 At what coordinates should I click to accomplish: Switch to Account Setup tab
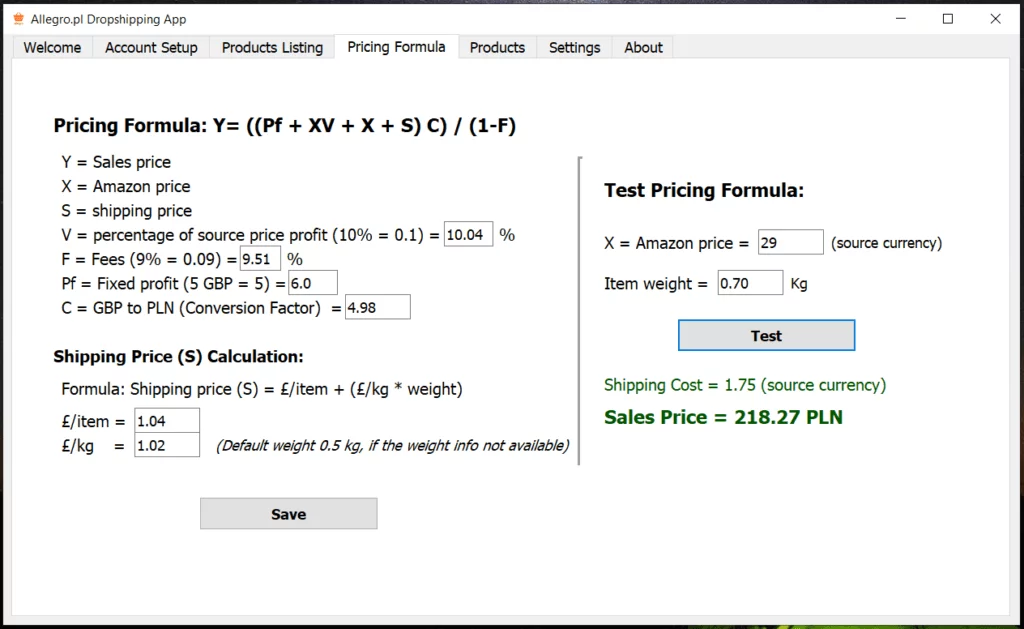151,48
